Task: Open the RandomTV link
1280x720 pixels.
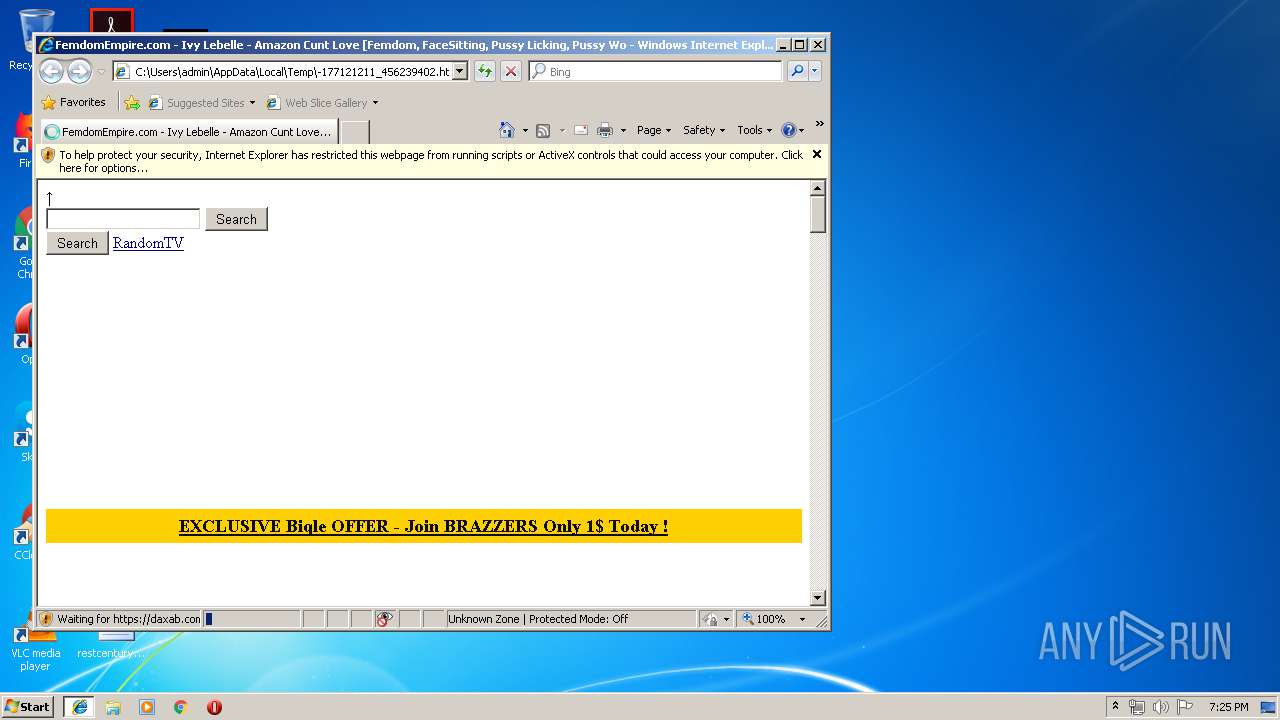Action: [148, 243]
